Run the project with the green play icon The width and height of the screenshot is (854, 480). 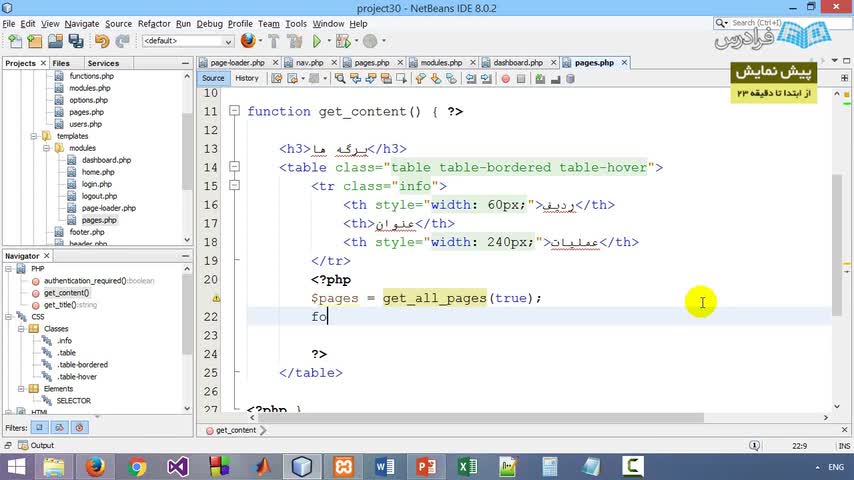(317, 41)
